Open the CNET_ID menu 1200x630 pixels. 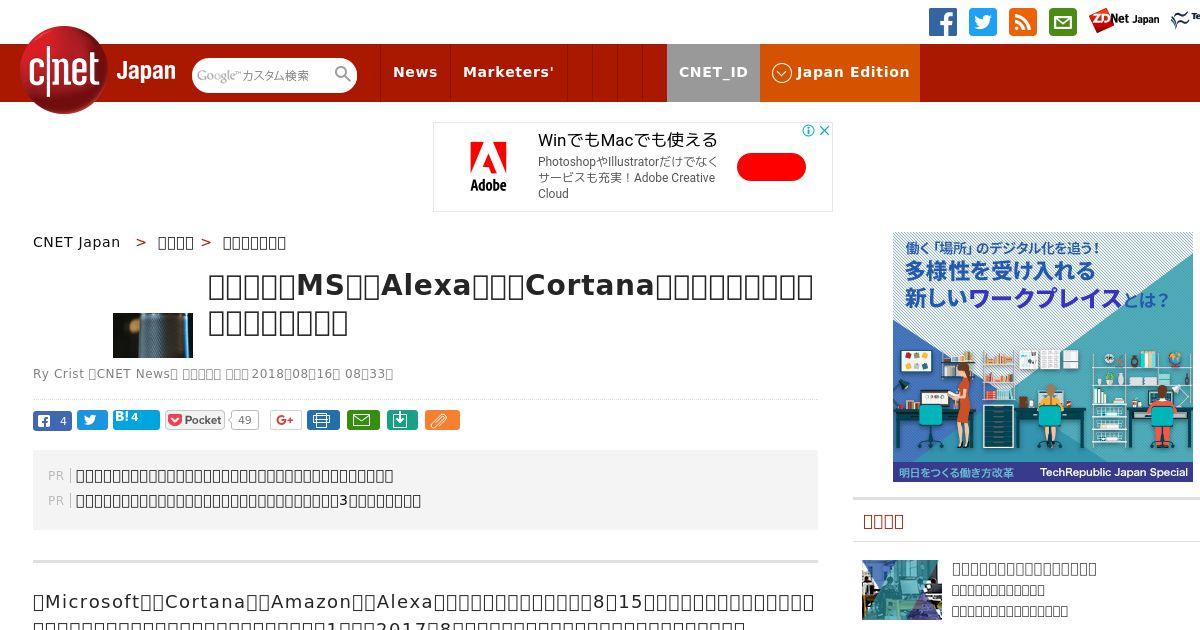[713, 72]
